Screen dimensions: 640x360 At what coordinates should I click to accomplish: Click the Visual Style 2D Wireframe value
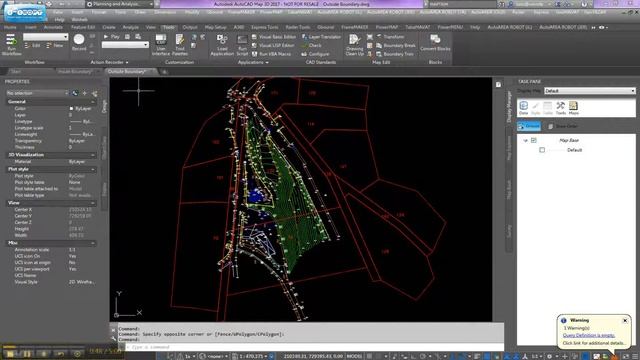click(x=82, y=282)
